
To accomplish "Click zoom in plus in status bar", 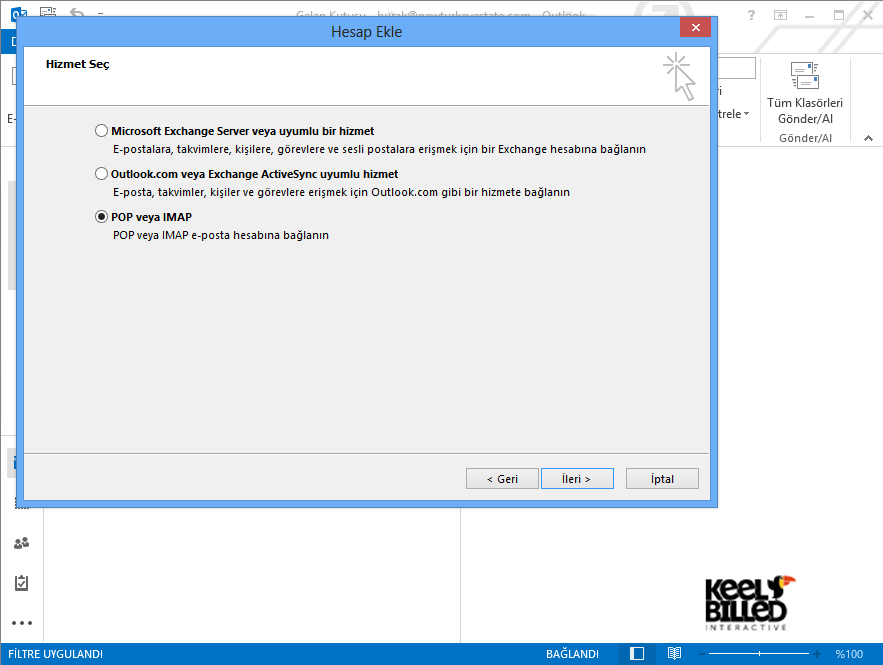I will 817,654.
